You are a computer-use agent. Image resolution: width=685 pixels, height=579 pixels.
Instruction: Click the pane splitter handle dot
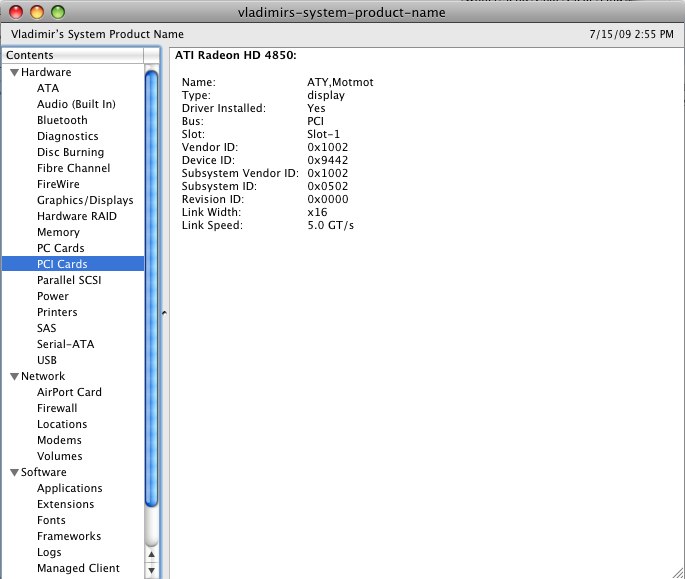point(164,313)
